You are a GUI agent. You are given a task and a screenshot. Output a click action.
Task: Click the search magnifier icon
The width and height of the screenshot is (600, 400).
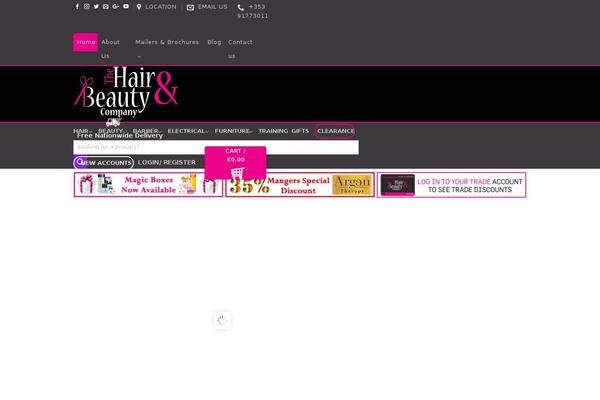80,162
